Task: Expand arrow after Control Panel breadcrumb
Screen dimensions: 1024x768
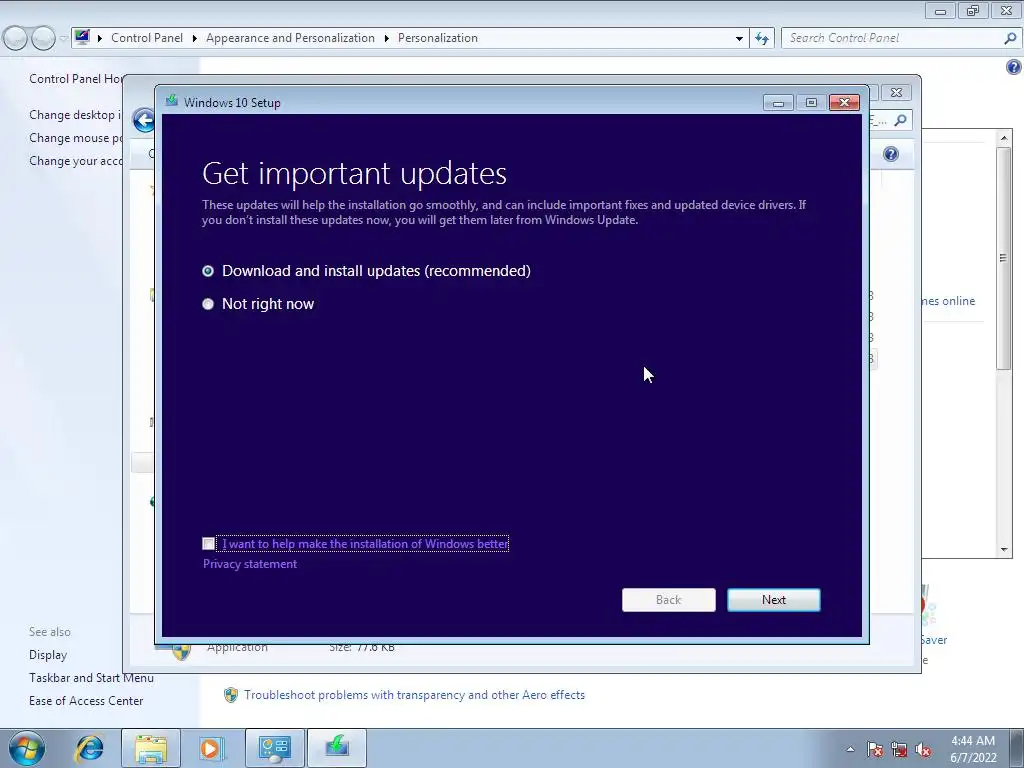Action: click(195, 39)
